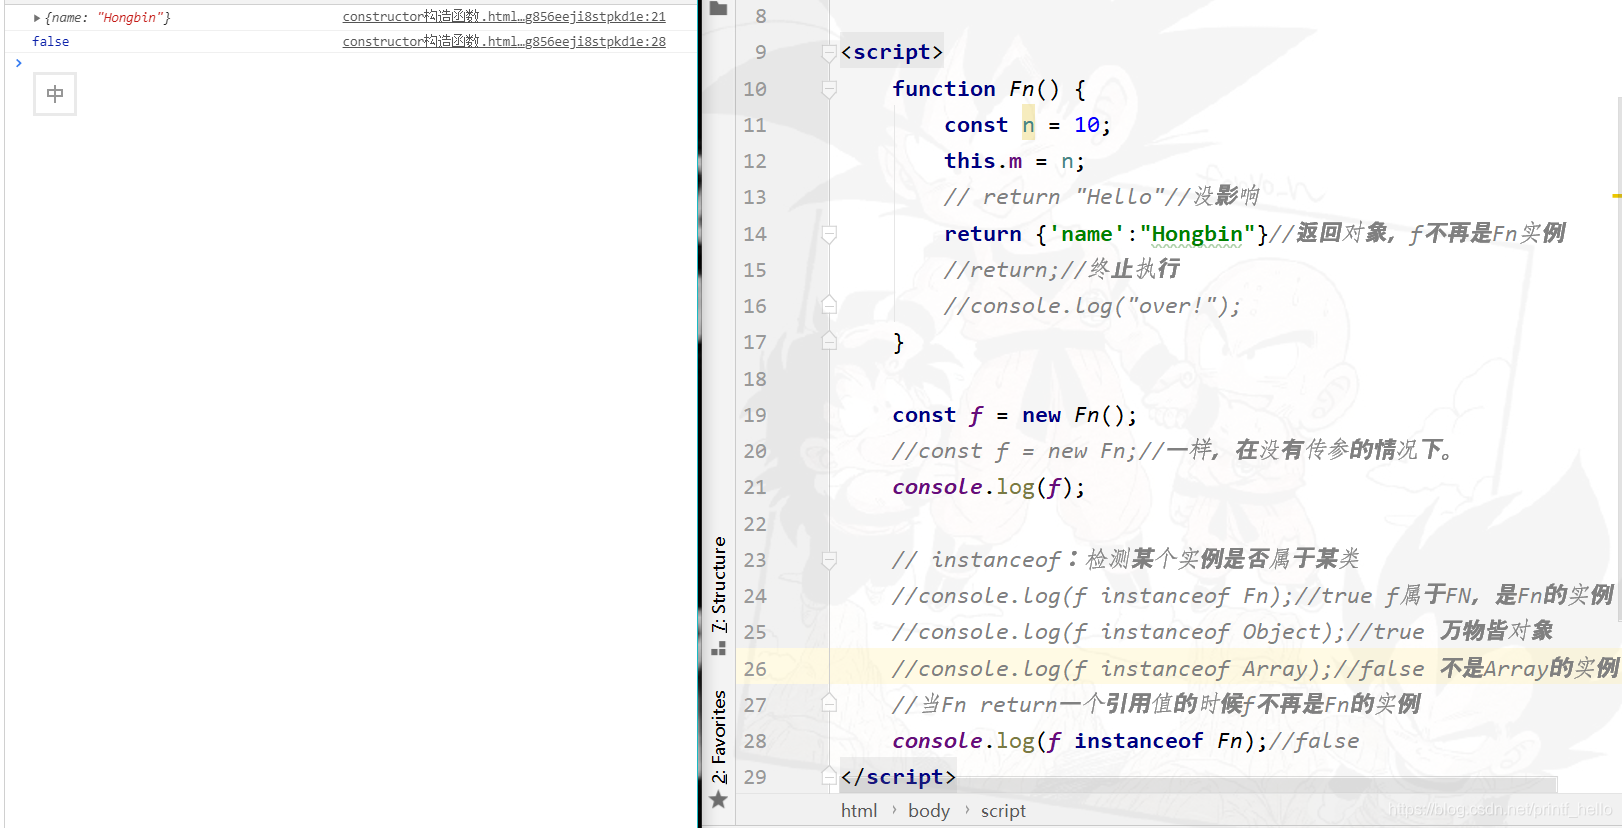Click the yellow warning marker on right stripe
This screenshot has width=1622, height=828.
click(1616, 196)
